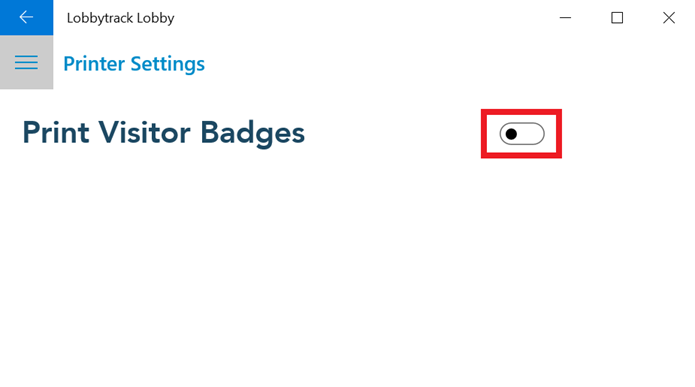Click the X icon at window corner
This screenshot has width=695, height=387.
coord(669,18)
